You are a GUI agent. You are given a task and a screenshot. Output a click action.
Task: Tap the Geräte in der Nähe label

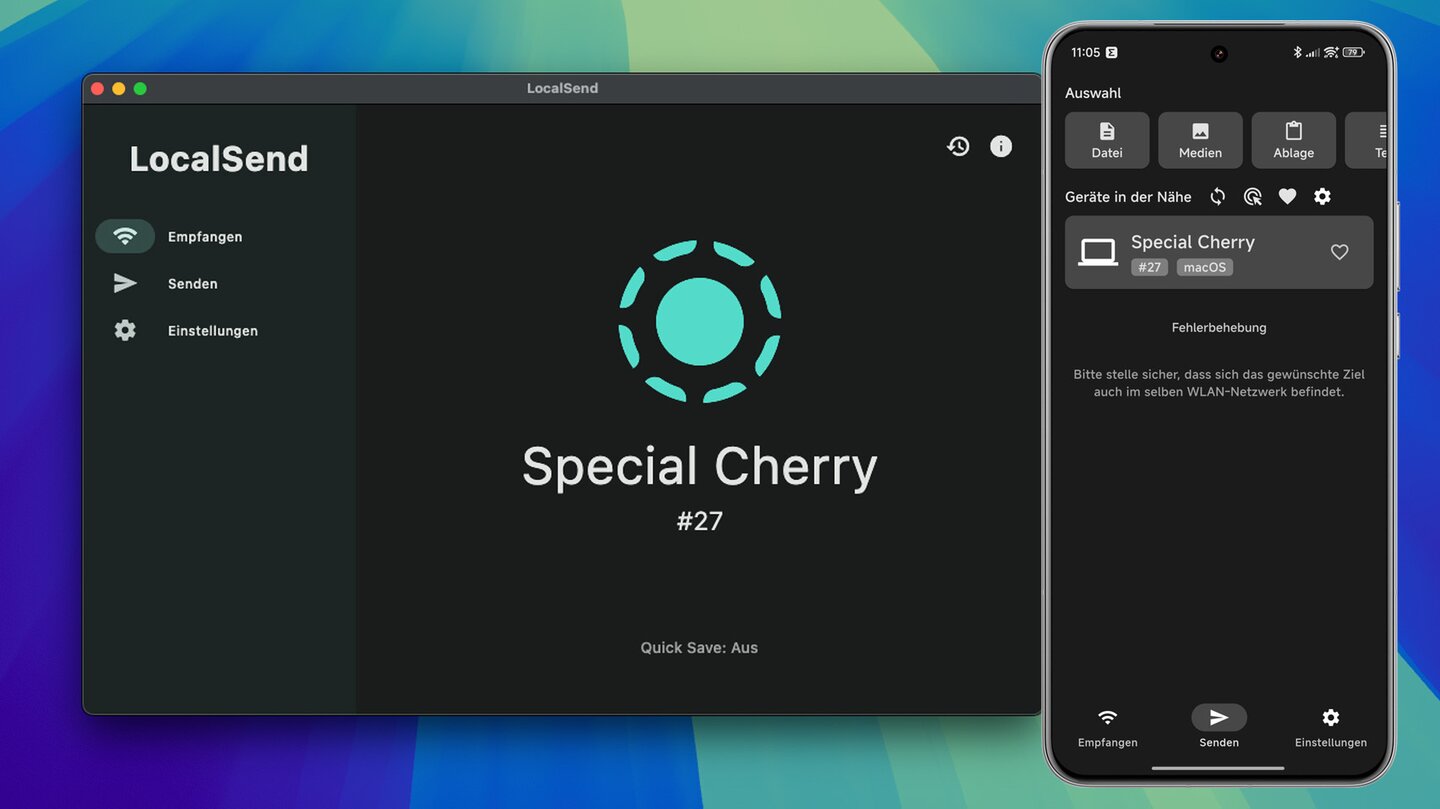coord(1128,197)
